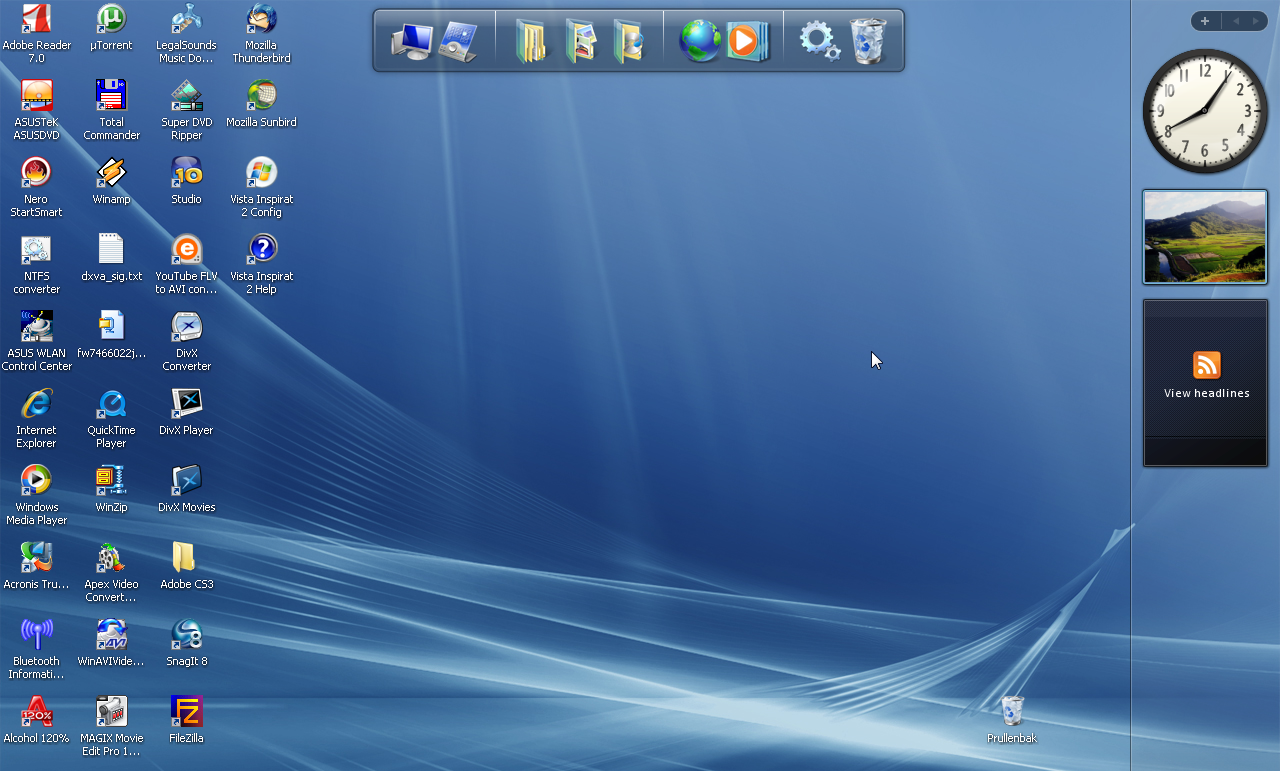Open the Adobe CS3 folder
Screen dimensions: 1280x771
pyautogui.click(x=186, y=559)
